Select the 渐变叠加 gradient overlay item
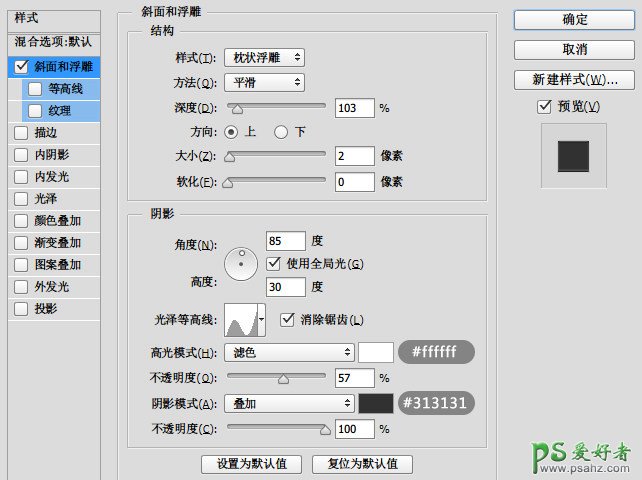The width and height of the screenshot is (642, 480). coord(57,242)
